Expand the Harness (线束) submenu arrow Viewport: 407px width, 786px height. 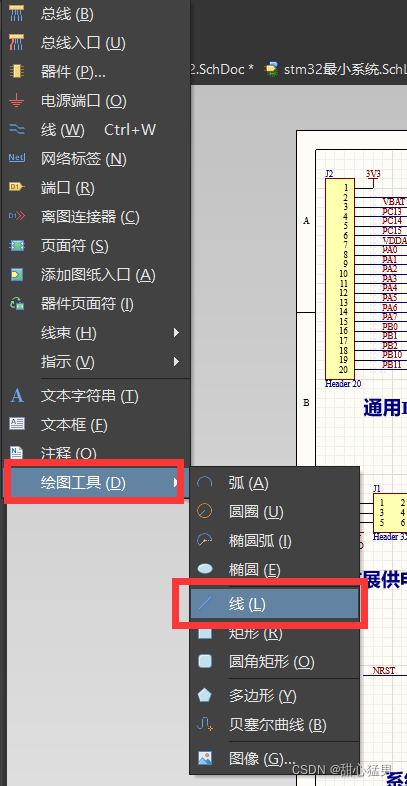pos(176,332)
